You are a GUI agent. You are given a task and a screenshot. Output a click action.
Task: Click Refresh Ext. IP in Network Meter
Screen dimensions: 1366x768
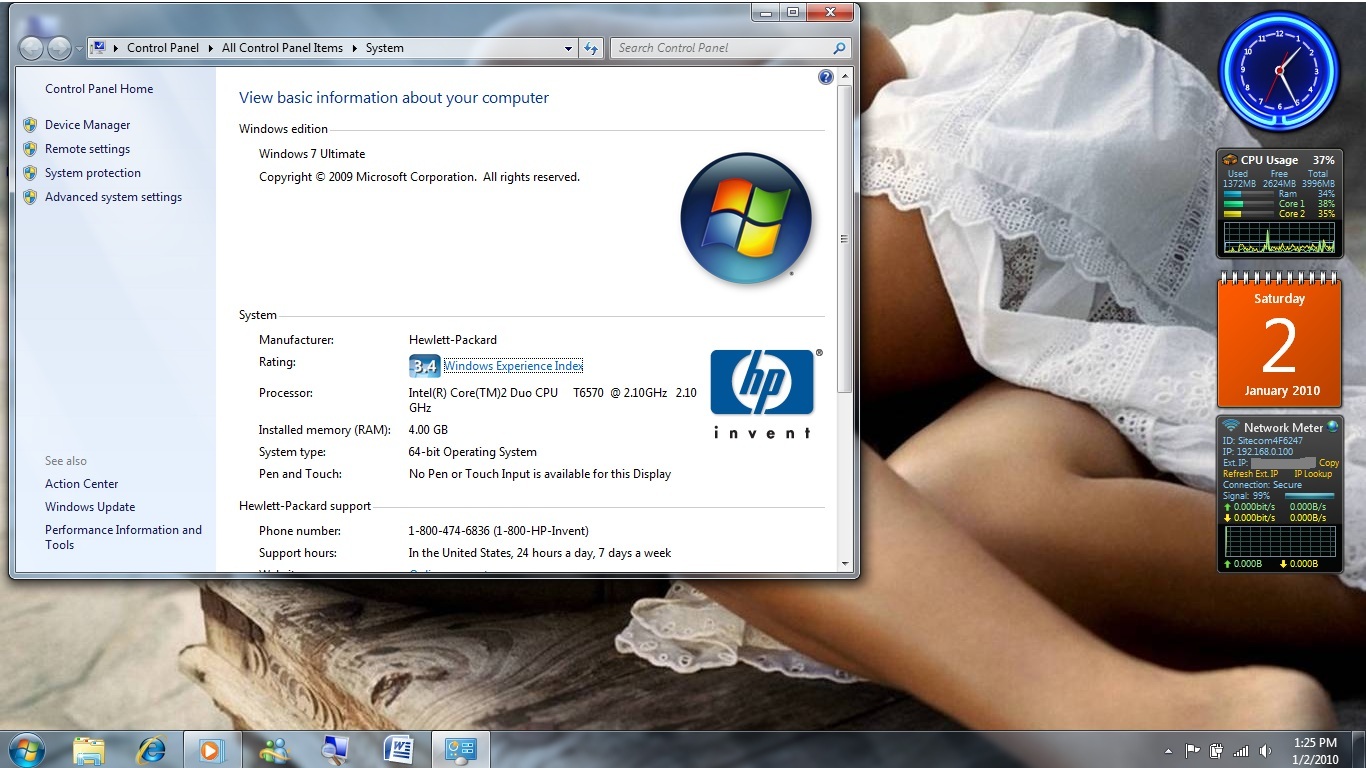click(x=1251, y=474)
